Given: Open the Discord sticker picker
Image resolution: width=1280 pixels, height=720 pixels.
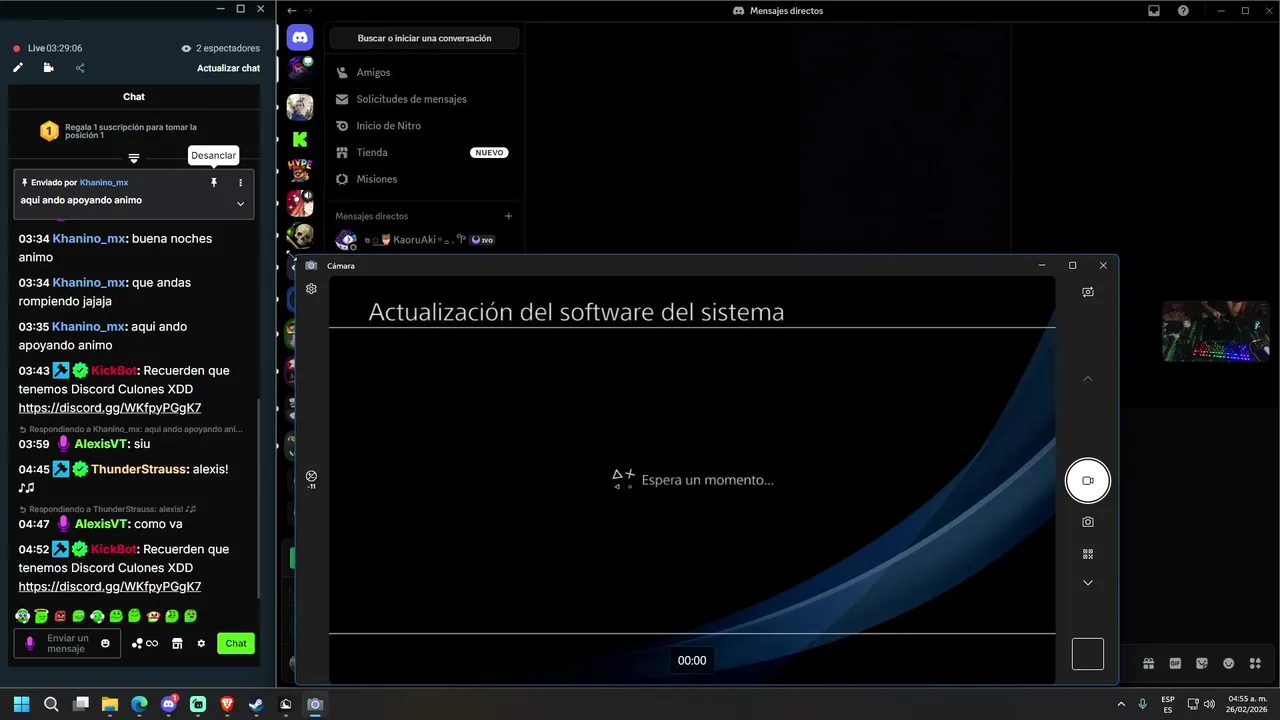Looking at the screenshot, I should click(x=1202, y=663).
